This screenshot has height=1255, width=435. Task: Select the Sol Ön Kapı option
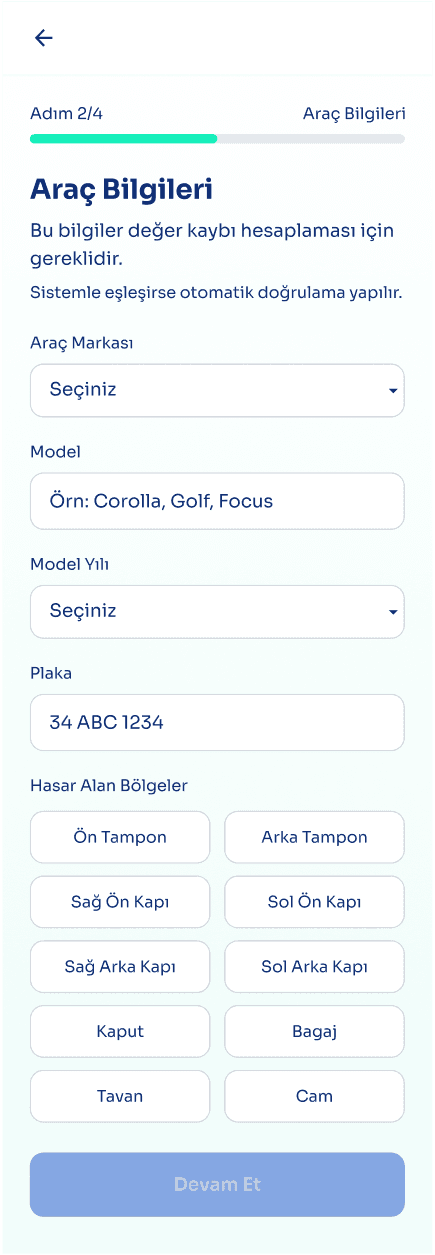pyautogui.click(x=314, y=902)
